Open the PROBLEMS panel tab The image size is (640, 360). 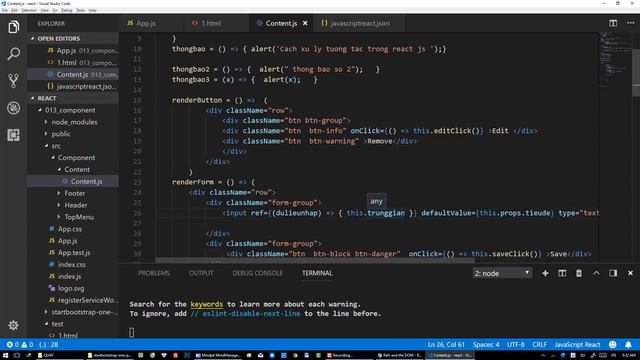point(153,273)
